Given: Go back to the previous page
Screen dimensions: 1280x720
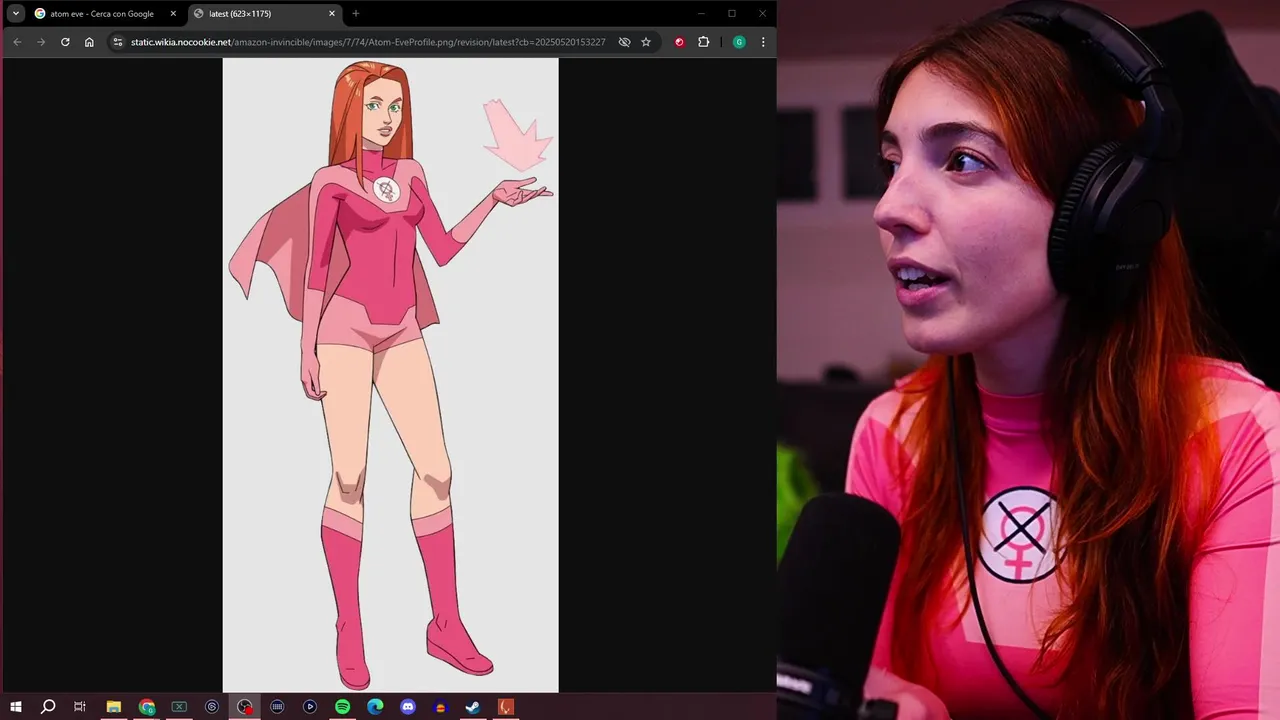Looking at the screenshot, I should tap(17, 42).
